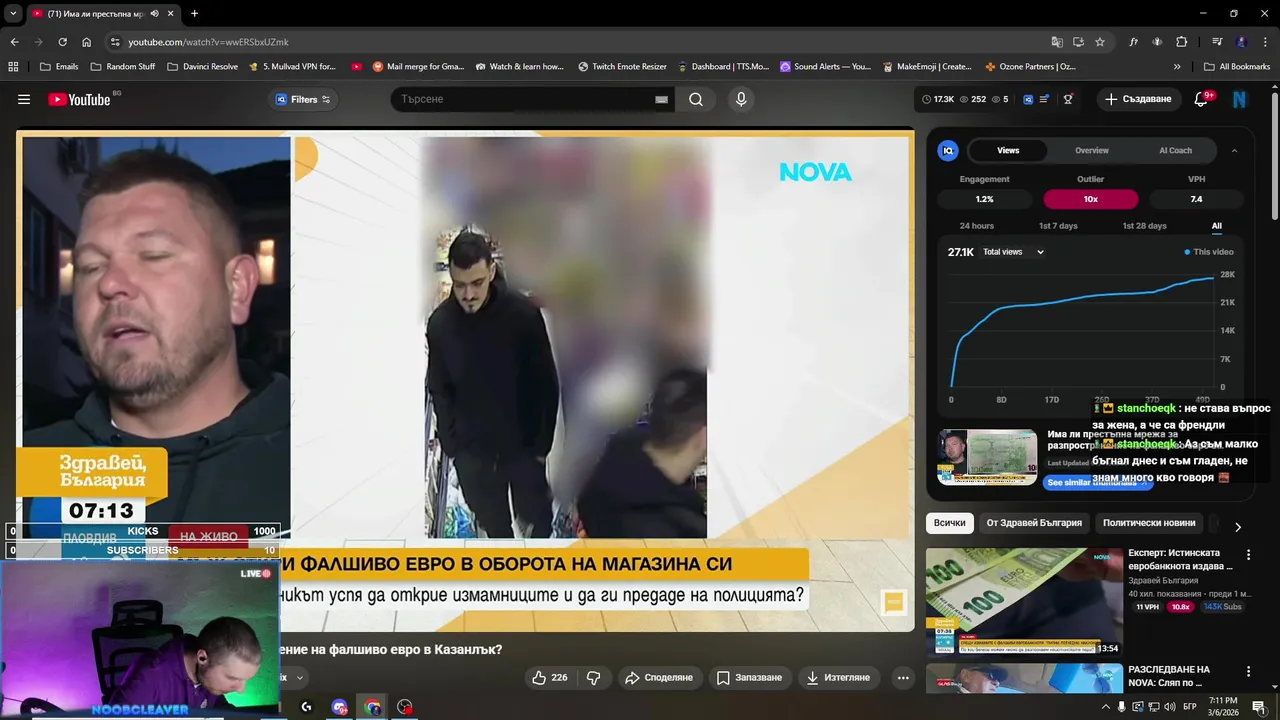Select the Политически новини chip
The image size is (1280, 720).
tap(1149, 523)
